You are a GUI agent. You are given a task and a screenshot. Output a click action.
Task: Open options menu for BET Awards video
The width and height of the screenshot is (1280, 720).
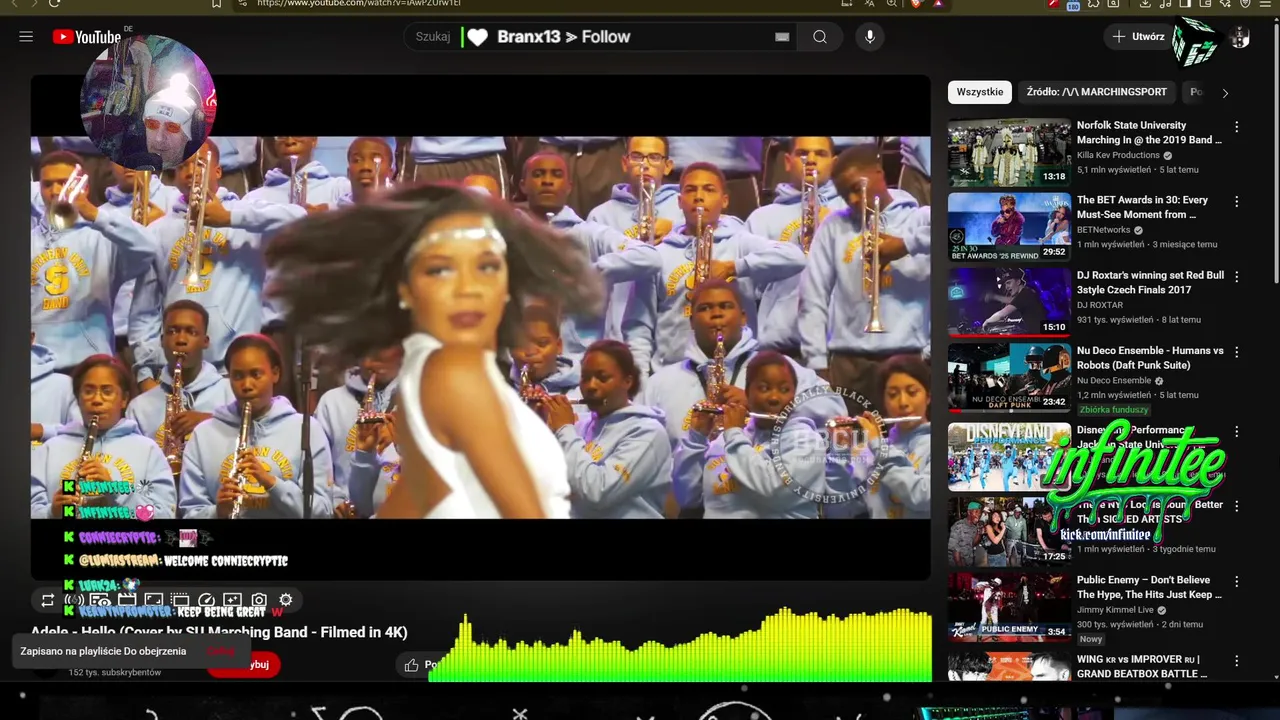click(1237, 201)
